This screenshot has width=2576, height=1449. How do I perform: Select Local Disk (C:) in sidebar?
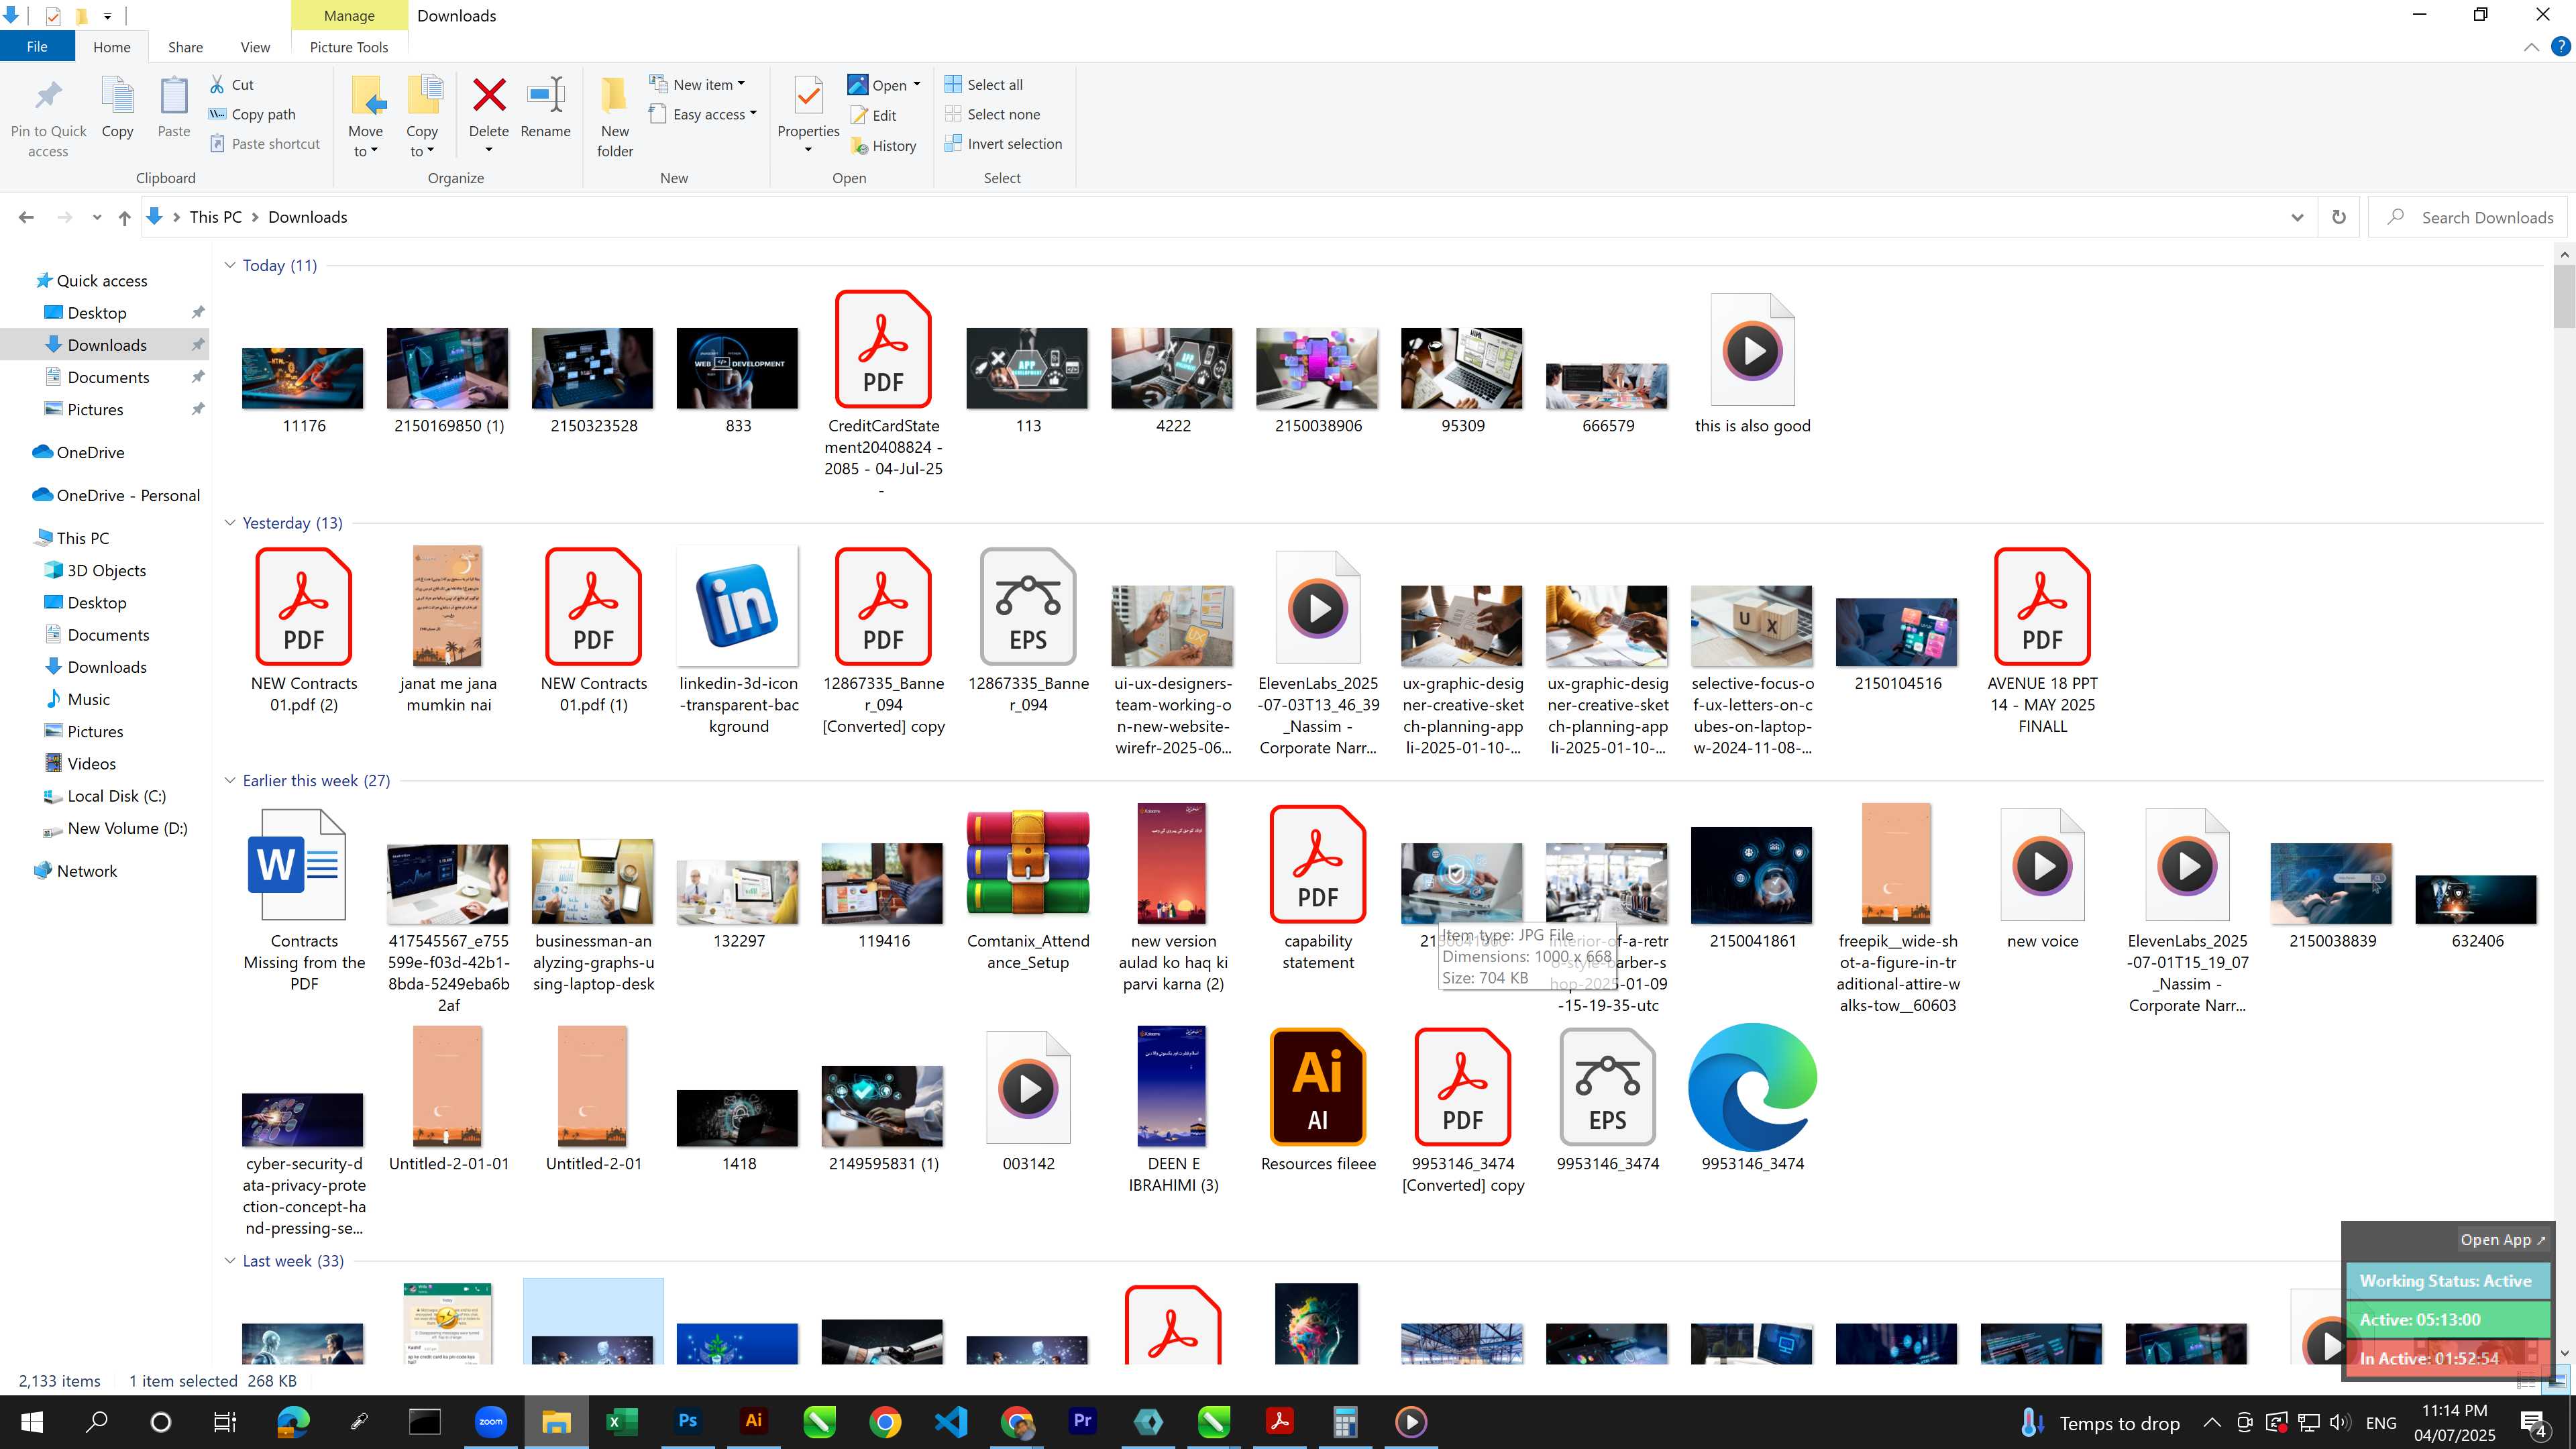pos(116,796)
